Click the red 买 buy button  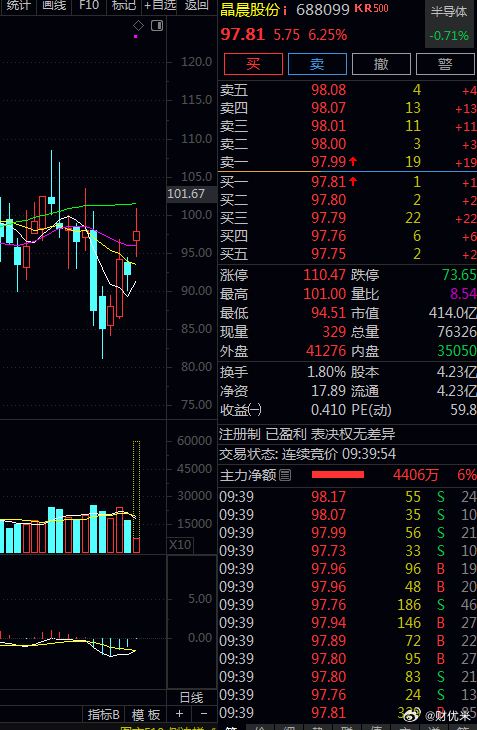[x=253, y=64]
